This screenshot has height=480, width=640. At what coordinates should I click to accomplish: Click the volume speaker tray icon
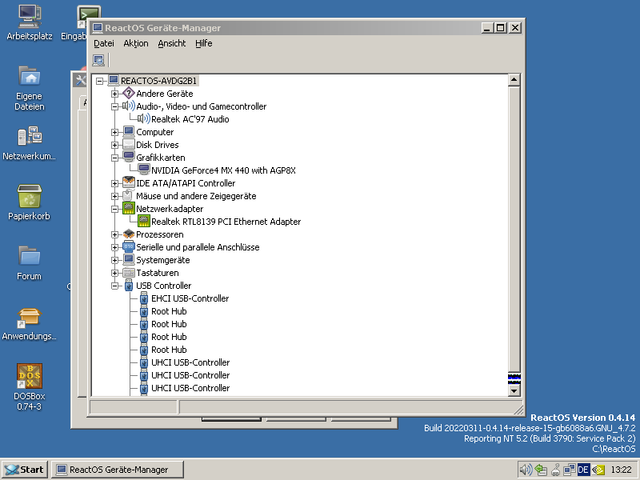pyautogui.click(x=525, y=469)
